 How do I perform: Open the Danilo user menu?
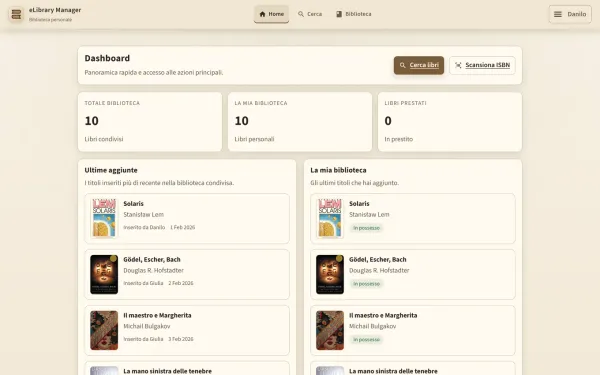(570, 14)
